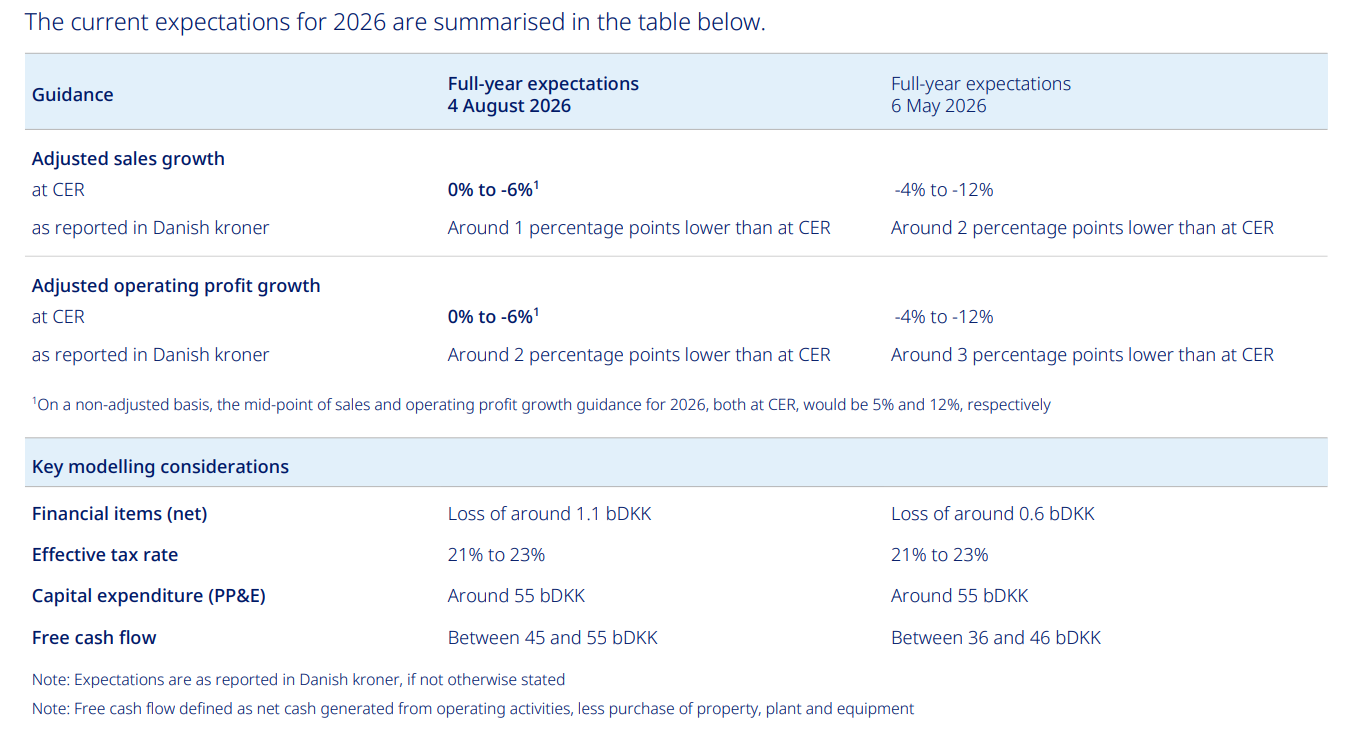Screen dimensions: 1362x746
Task: Select the 4 August 2026 expectations header
Action: pos(543,95)
